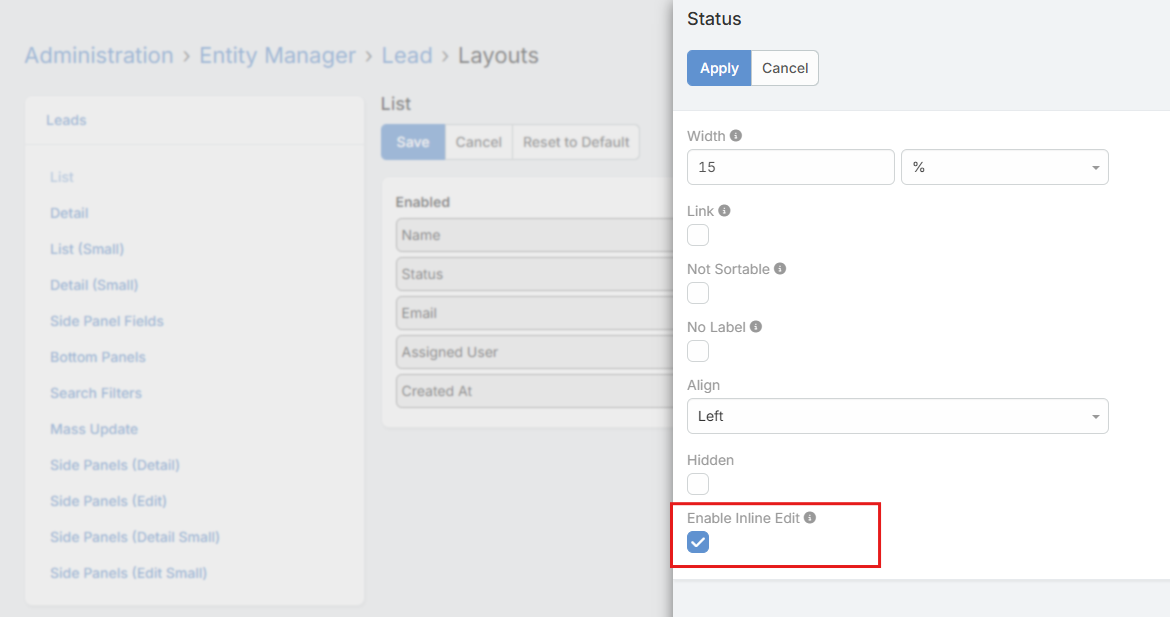Image resolution: width=1170 pixels, height=617 pixels.
Task: Open the Width info tooltip icon
Action: click(x=737, y=135)
